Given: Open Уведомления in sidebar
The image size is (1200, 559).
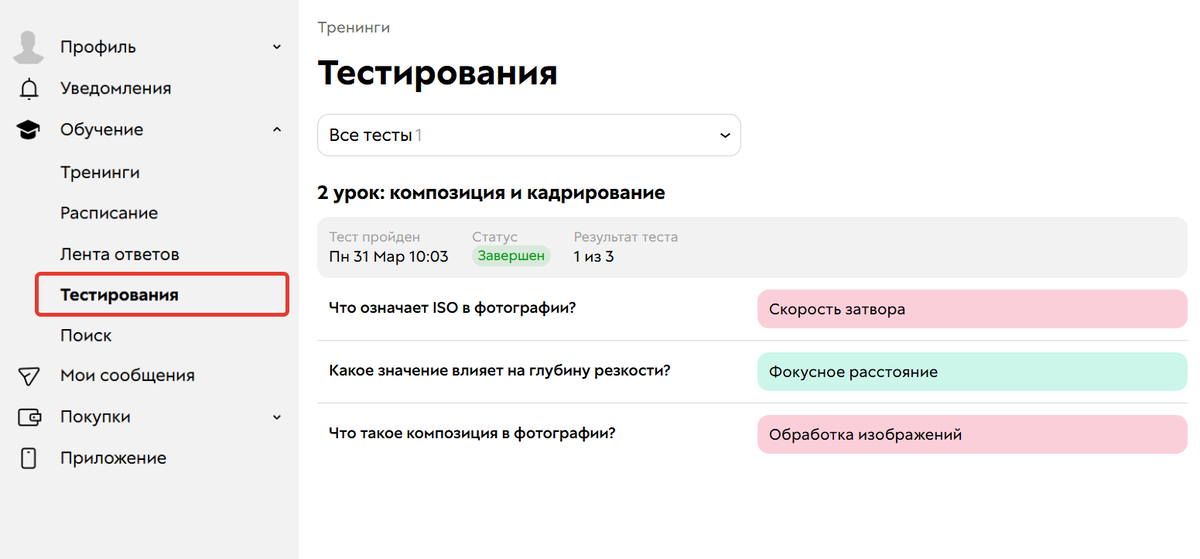Looking at the screenshot, I should click(115, 88).
